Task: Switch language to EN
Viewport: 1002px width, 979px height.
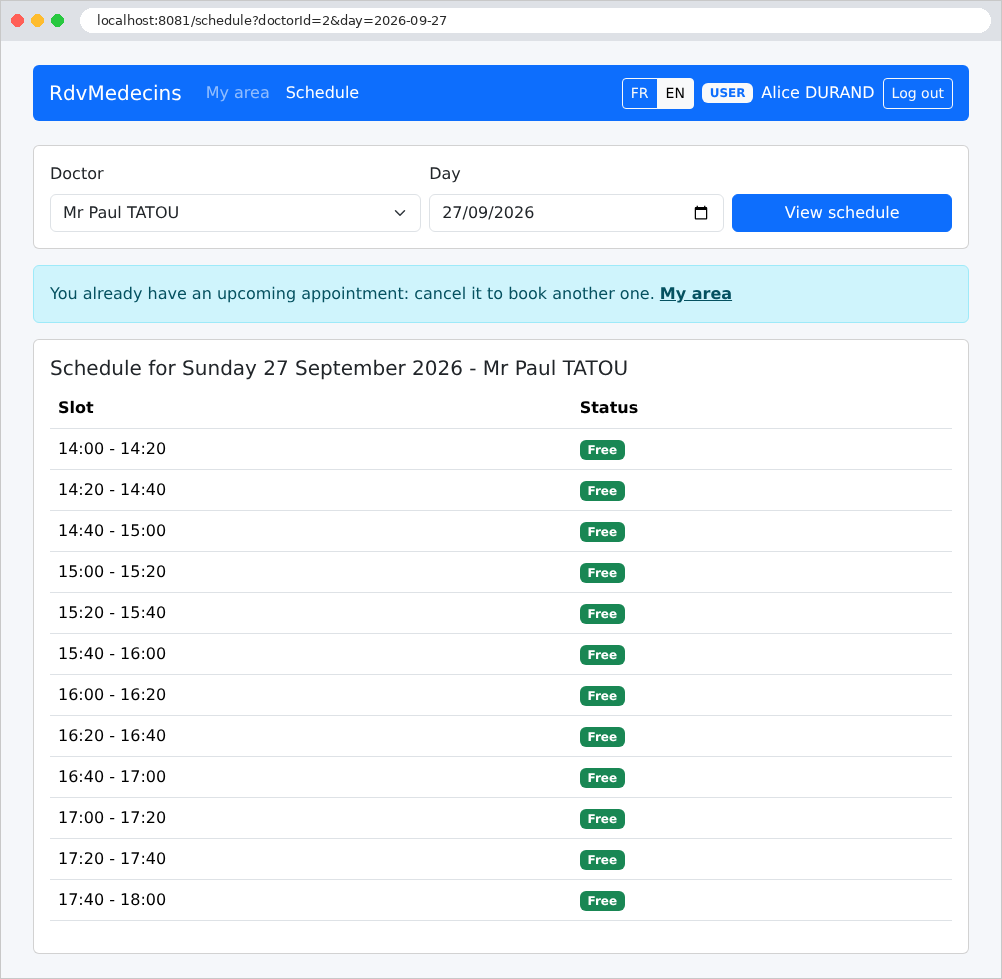Action: (675, 93)
